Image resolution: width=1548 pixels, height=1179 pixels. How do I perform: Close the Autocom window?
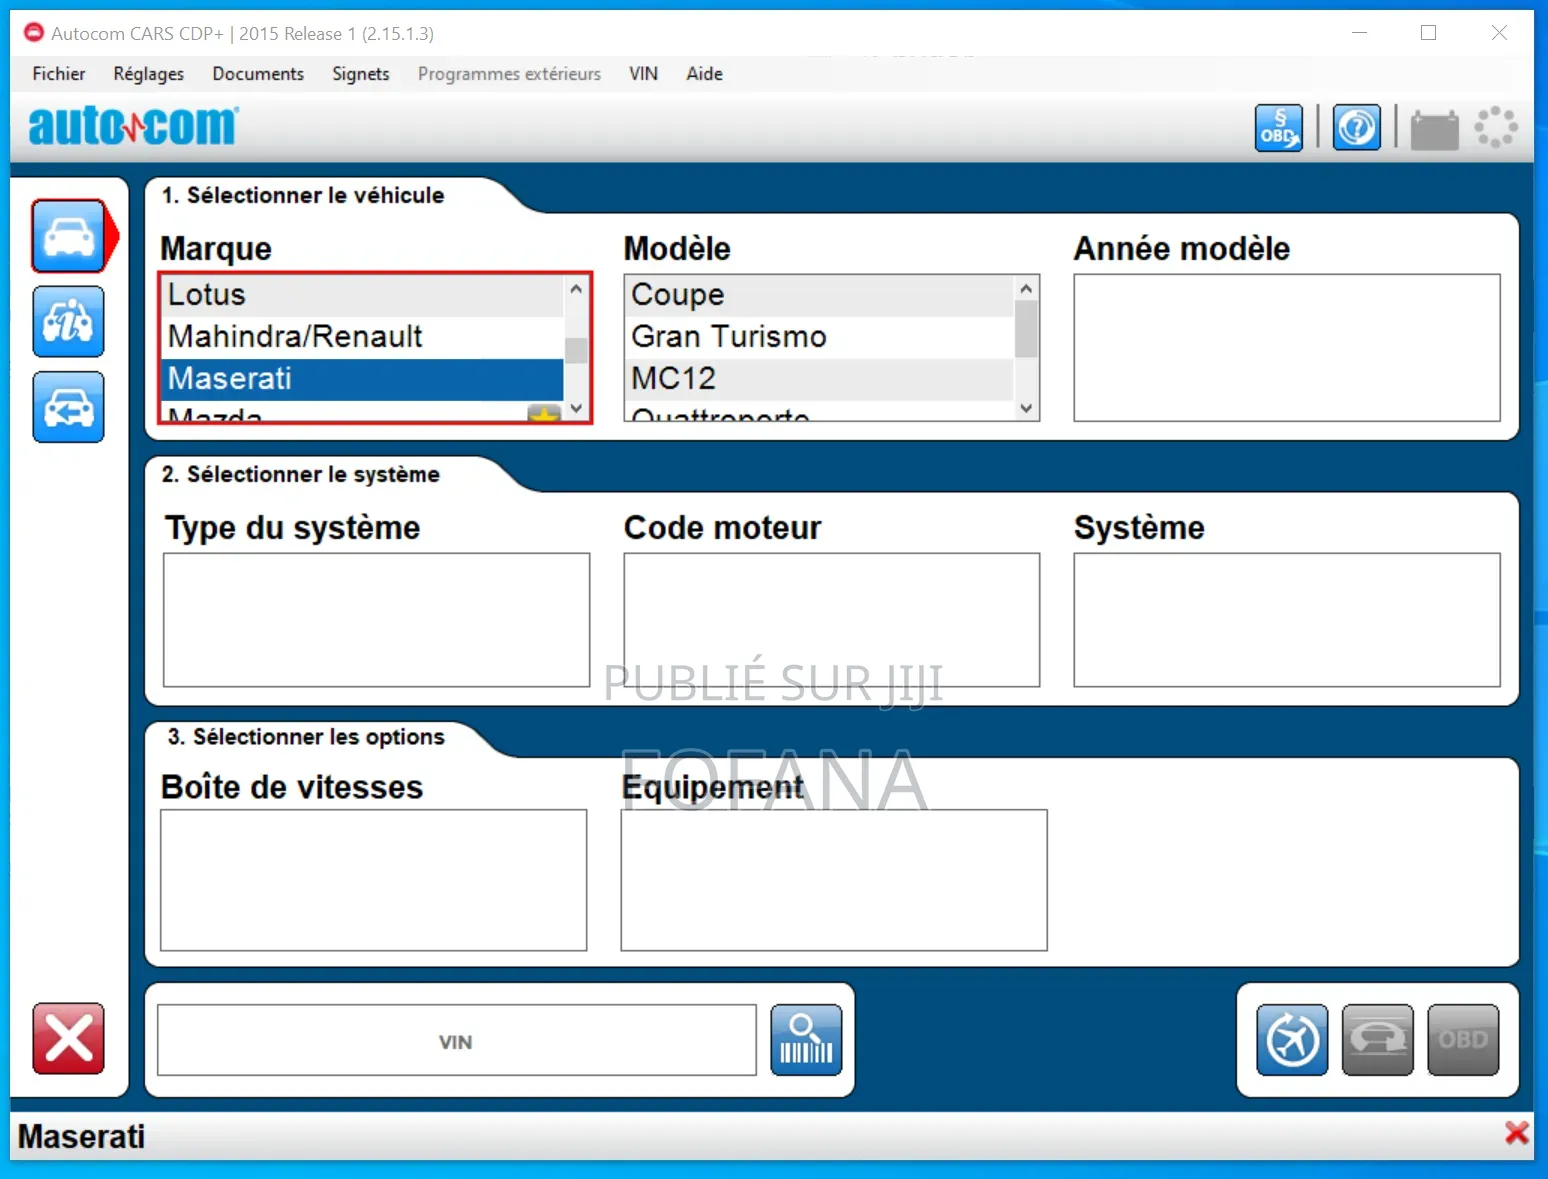click(x=1499, y=33)
